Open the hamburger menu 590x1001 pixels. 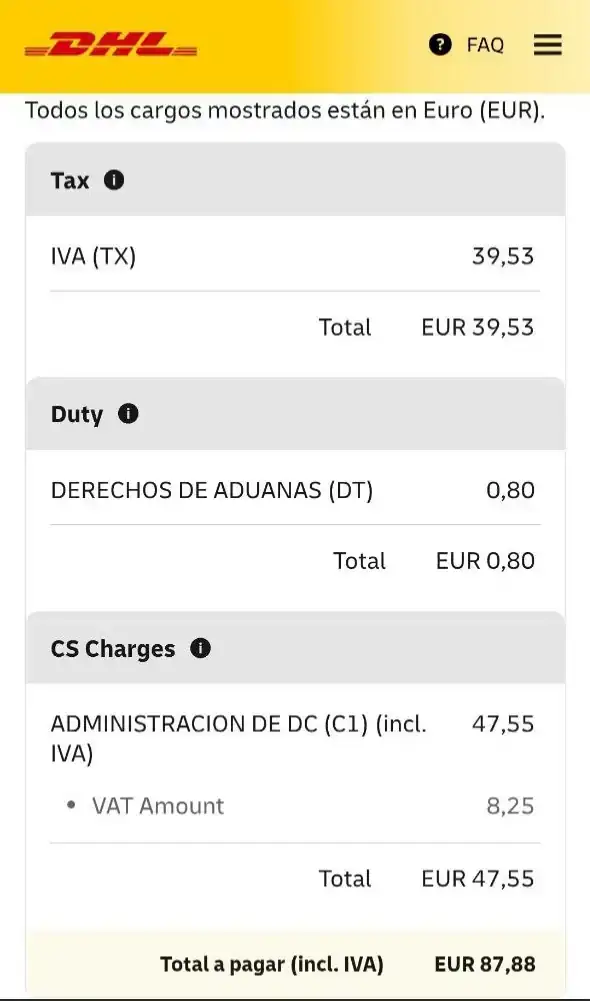547,45
